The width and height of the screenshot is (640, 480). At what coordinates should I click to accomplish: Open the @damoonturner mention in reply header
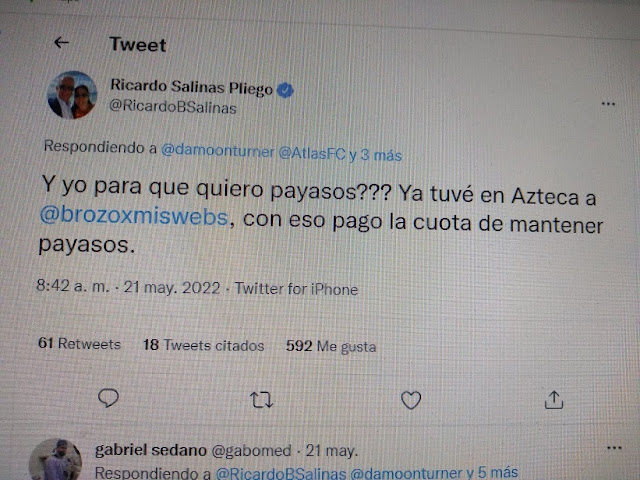click(218, 151)
